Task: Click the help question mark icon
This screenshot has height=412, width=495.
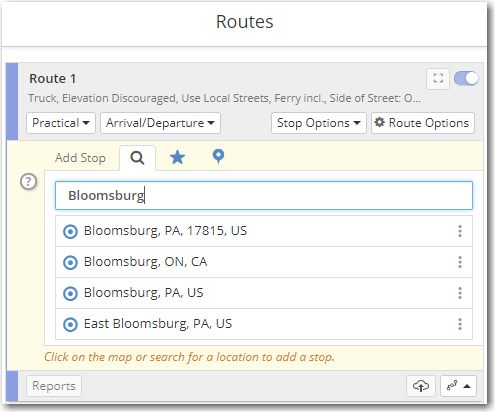Action: coord(28,182)
